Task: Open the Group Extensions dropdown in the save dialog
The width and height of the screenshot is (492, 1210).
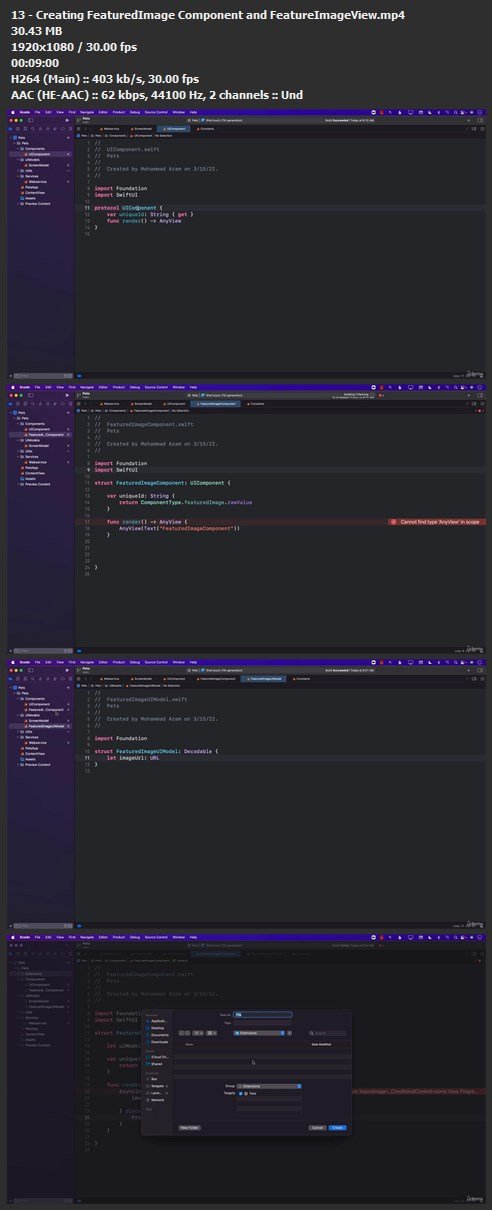Action: coord(268,1085)
